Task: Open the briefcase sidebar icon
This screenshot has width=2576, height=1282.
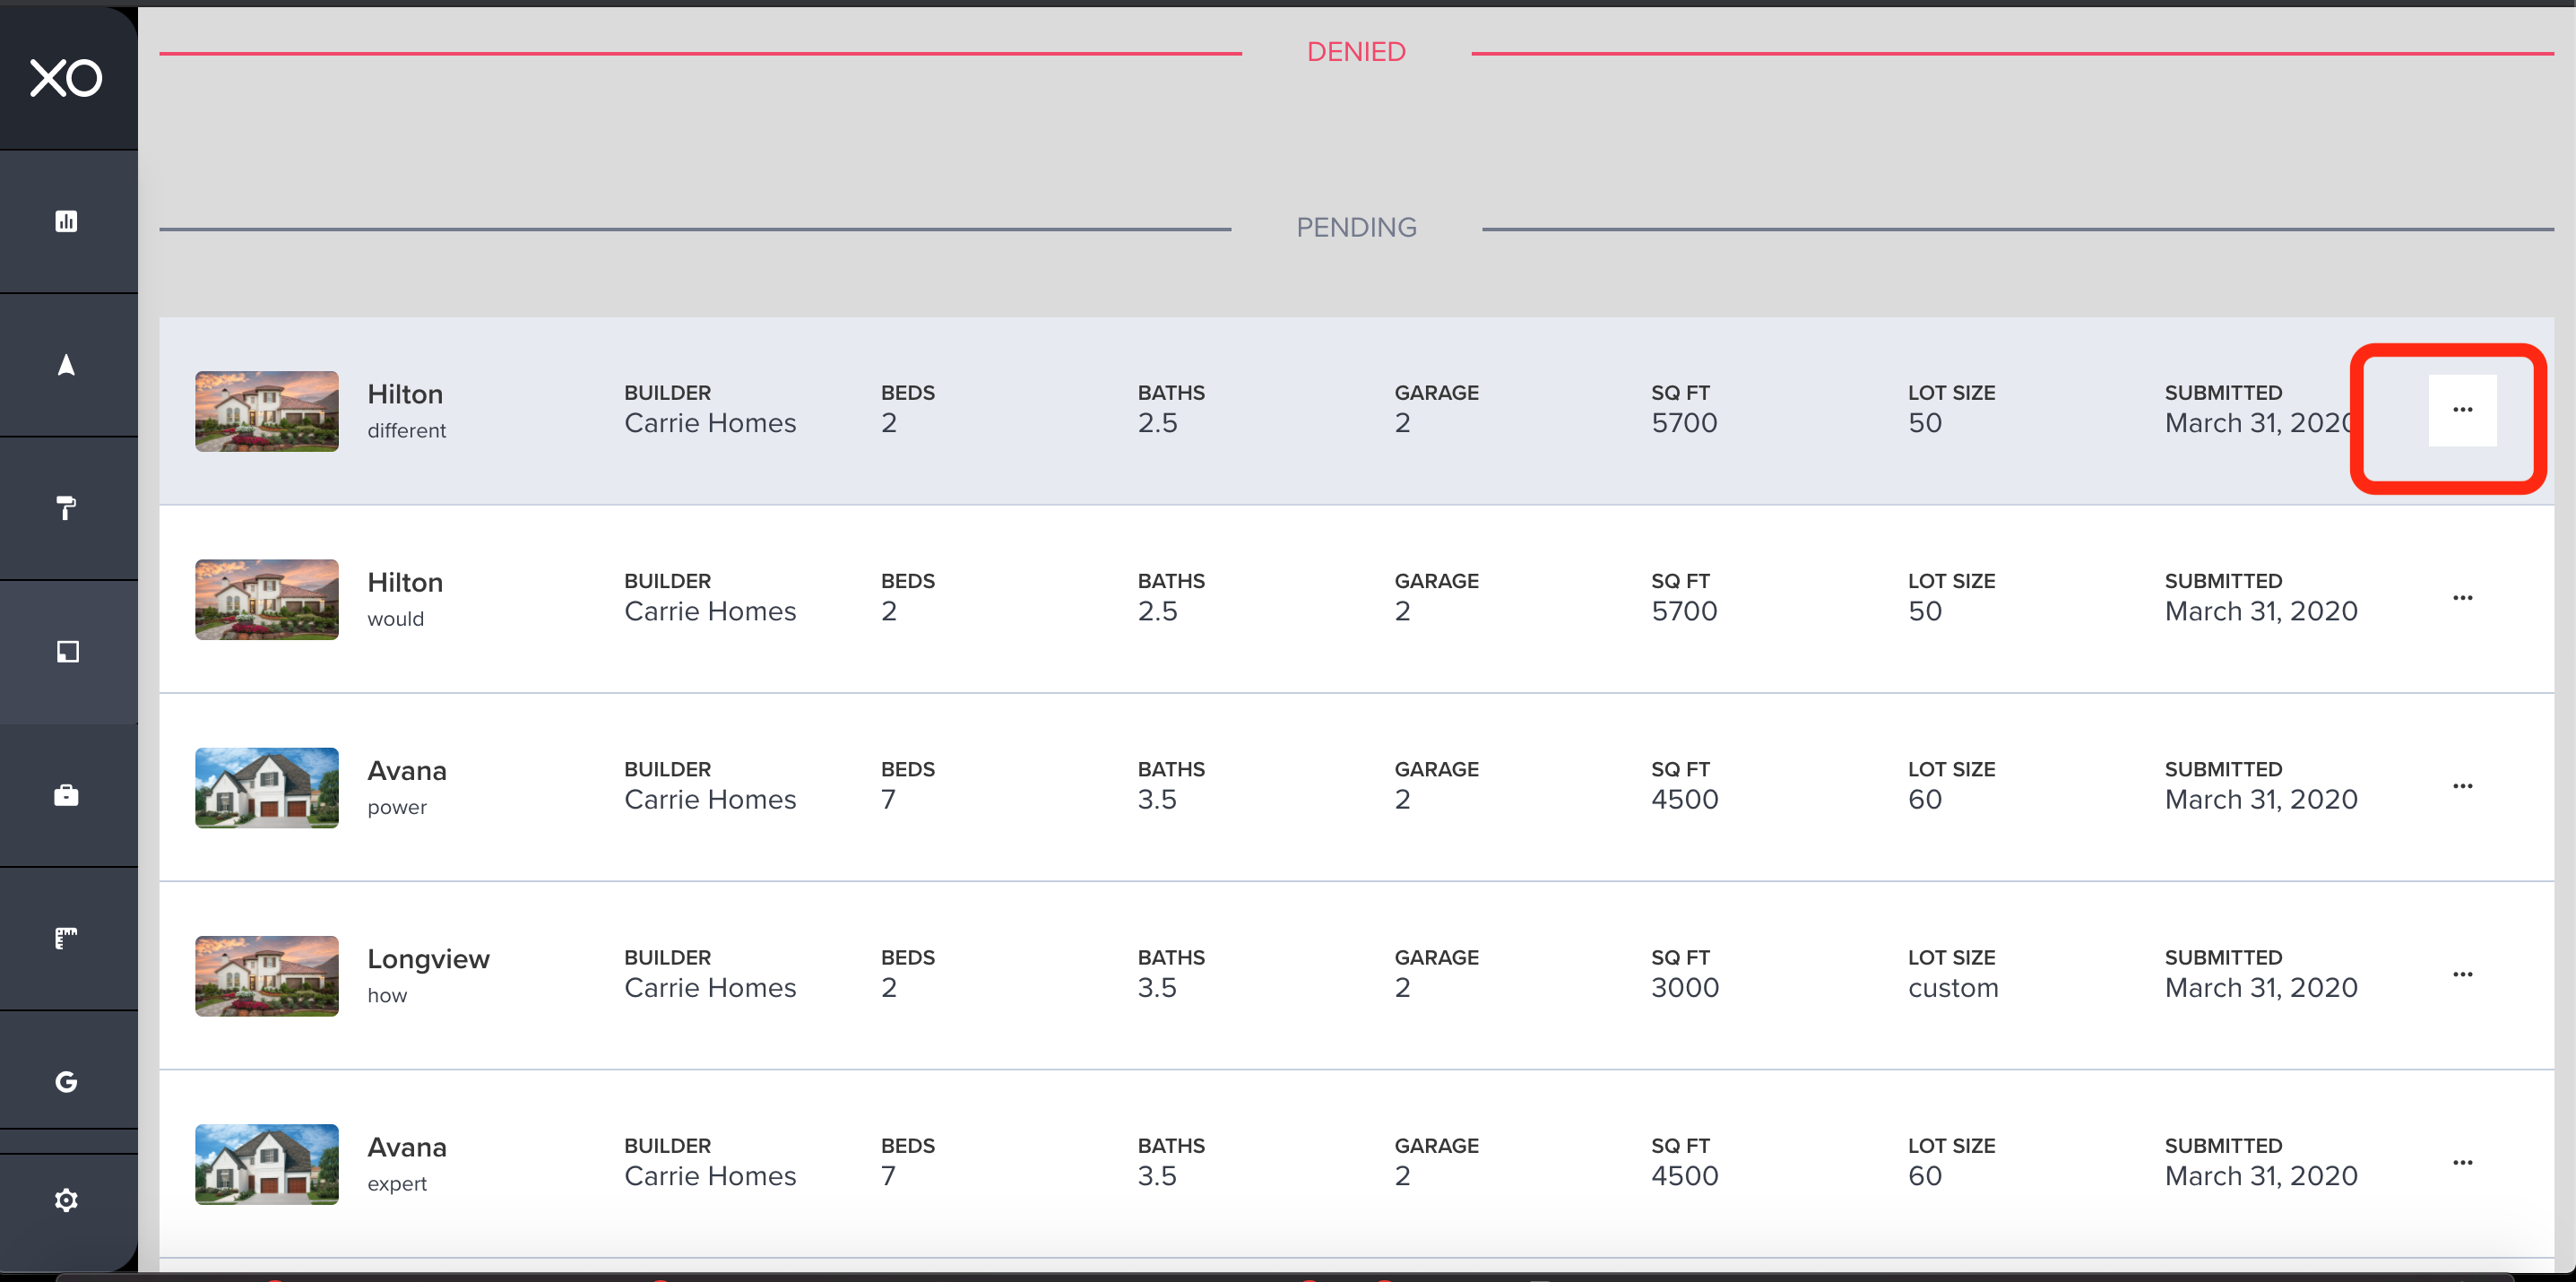Action: [x=66, y=796]
